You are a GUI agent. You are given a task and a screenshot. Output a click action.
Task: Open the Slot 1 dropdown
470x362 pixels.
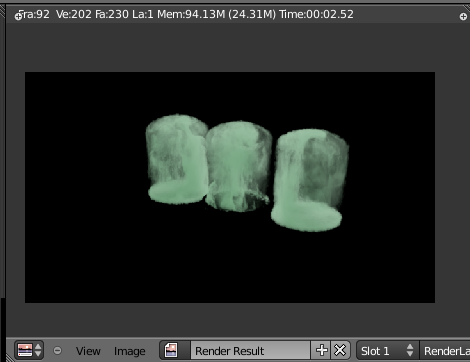click(388, 350)
